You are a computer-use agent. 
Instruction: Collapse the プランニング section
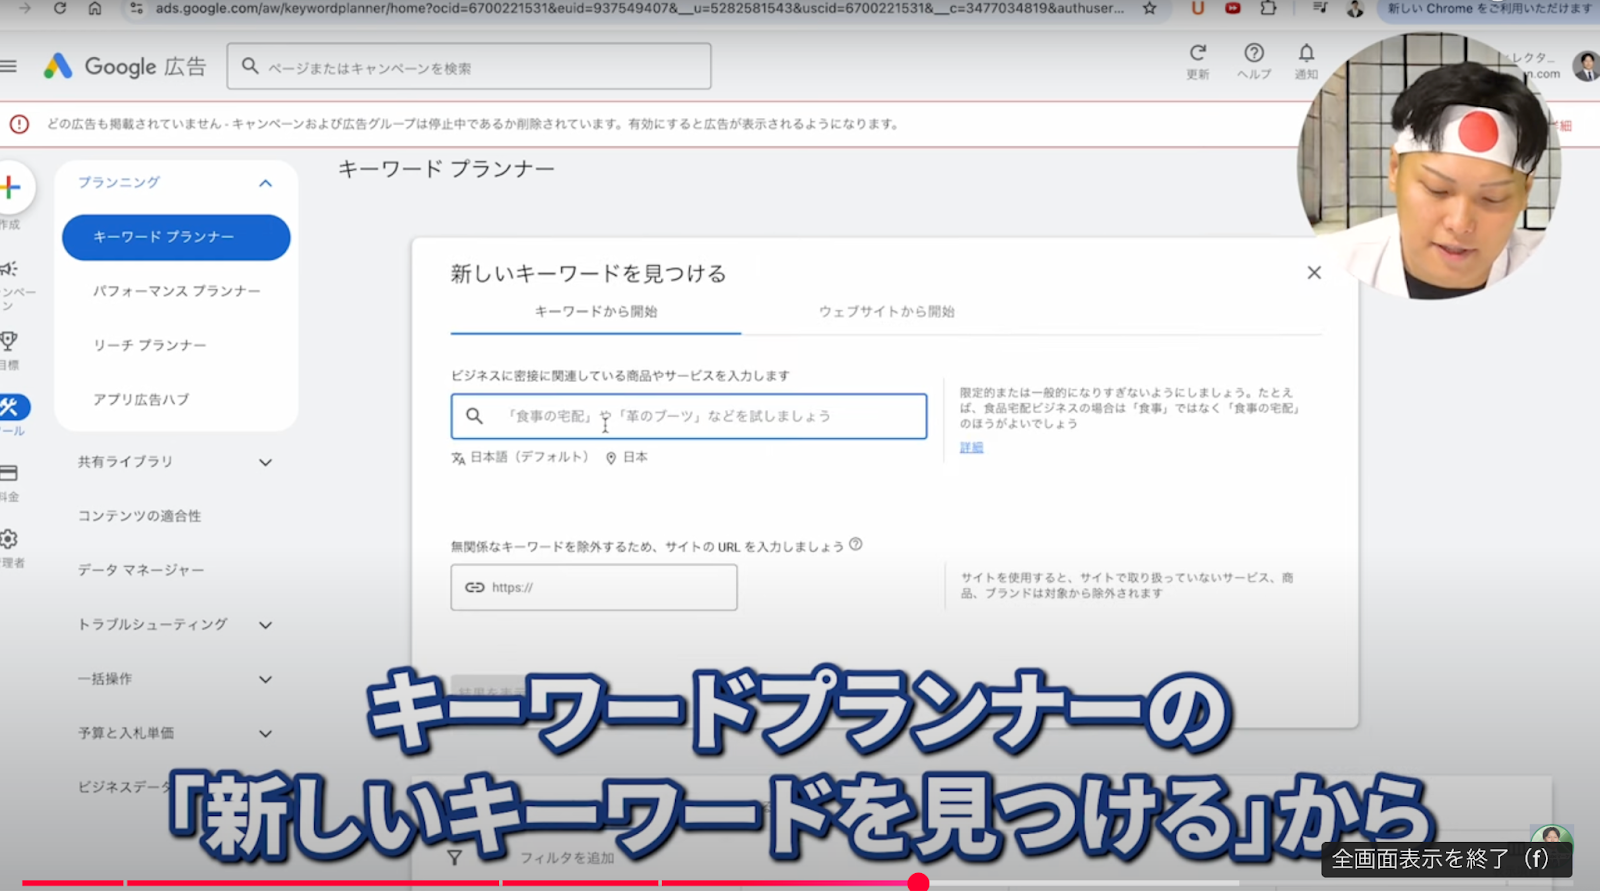[265, 183]
